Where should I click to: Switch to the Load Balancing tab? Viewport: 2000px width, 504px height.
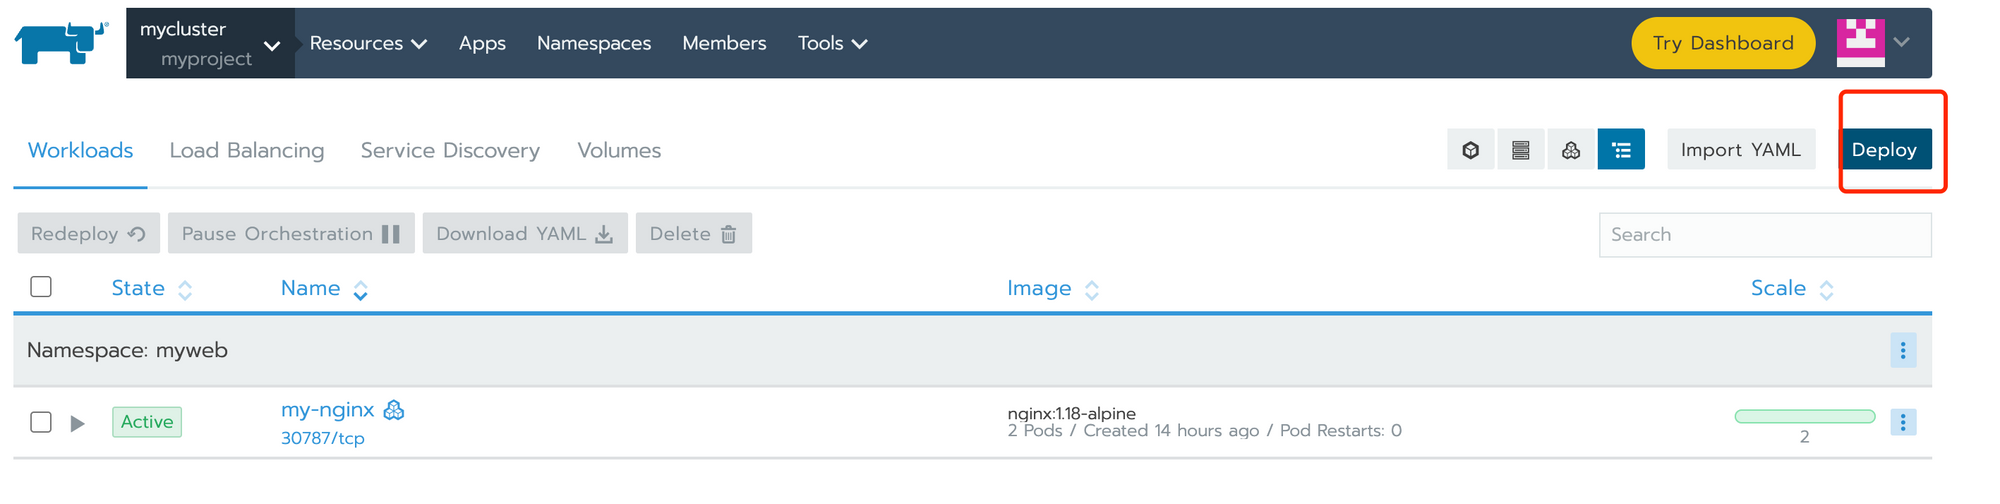click(x=247, y=150)
